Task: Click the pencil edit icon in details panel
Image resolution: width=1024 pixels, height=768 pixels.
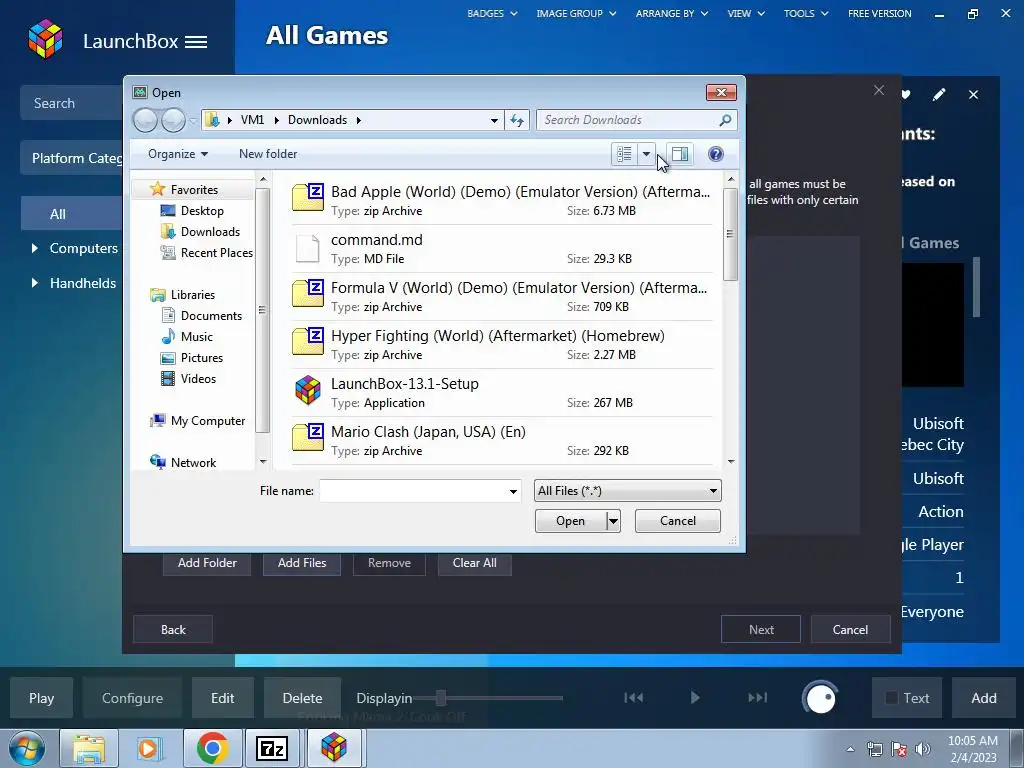Action: pyautogui.click(x=939, y=95)
